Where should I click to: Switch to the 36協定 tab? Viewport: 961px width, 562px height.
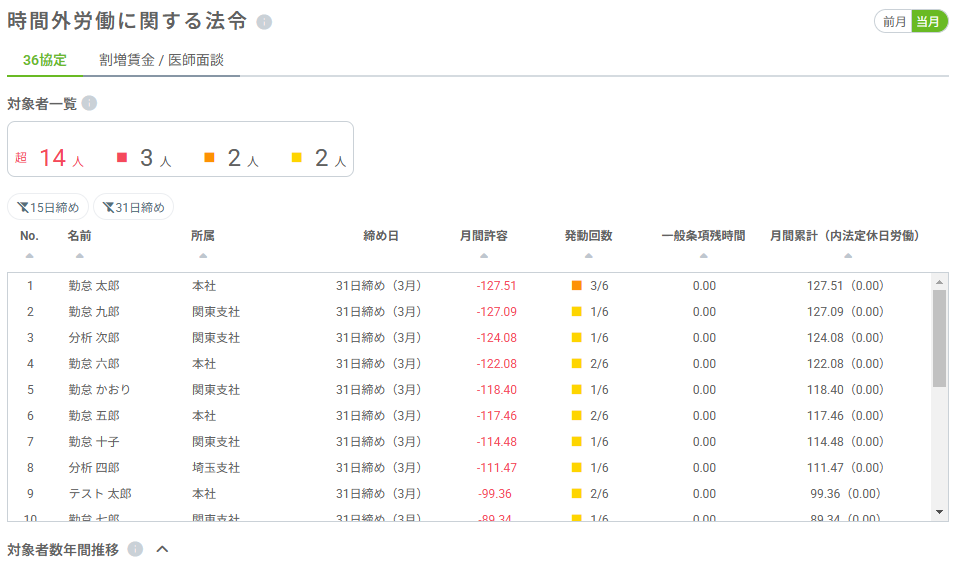pos(45,60)
